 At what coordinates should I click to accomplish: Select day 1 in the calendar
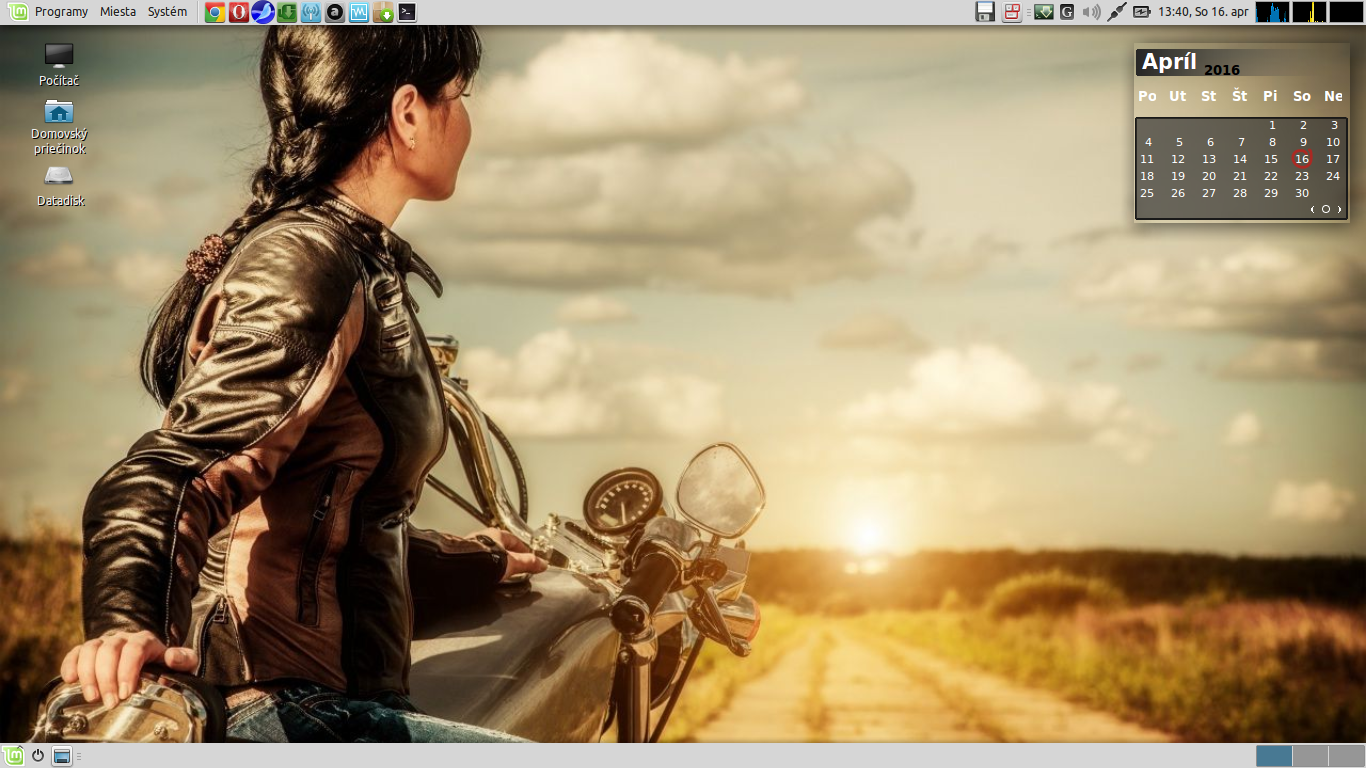coord(1272,125)
